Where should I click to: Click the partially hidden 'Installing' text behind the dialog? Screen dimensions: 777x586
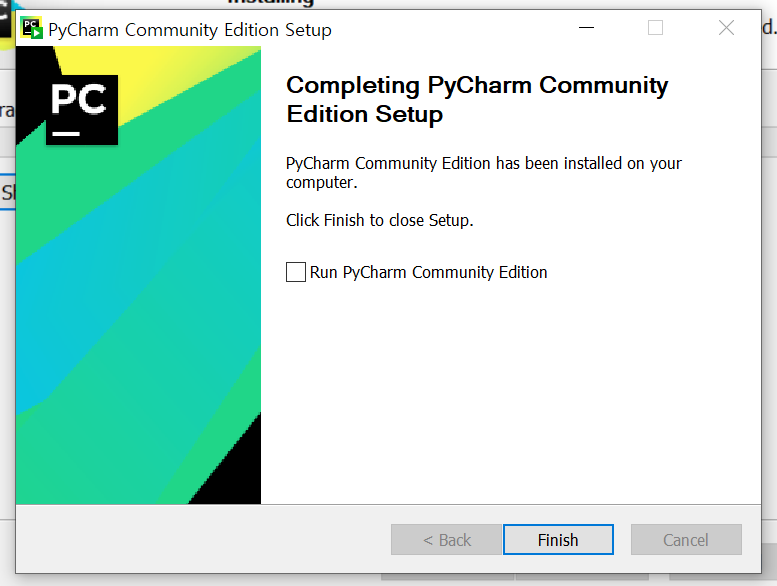(271, 3)
